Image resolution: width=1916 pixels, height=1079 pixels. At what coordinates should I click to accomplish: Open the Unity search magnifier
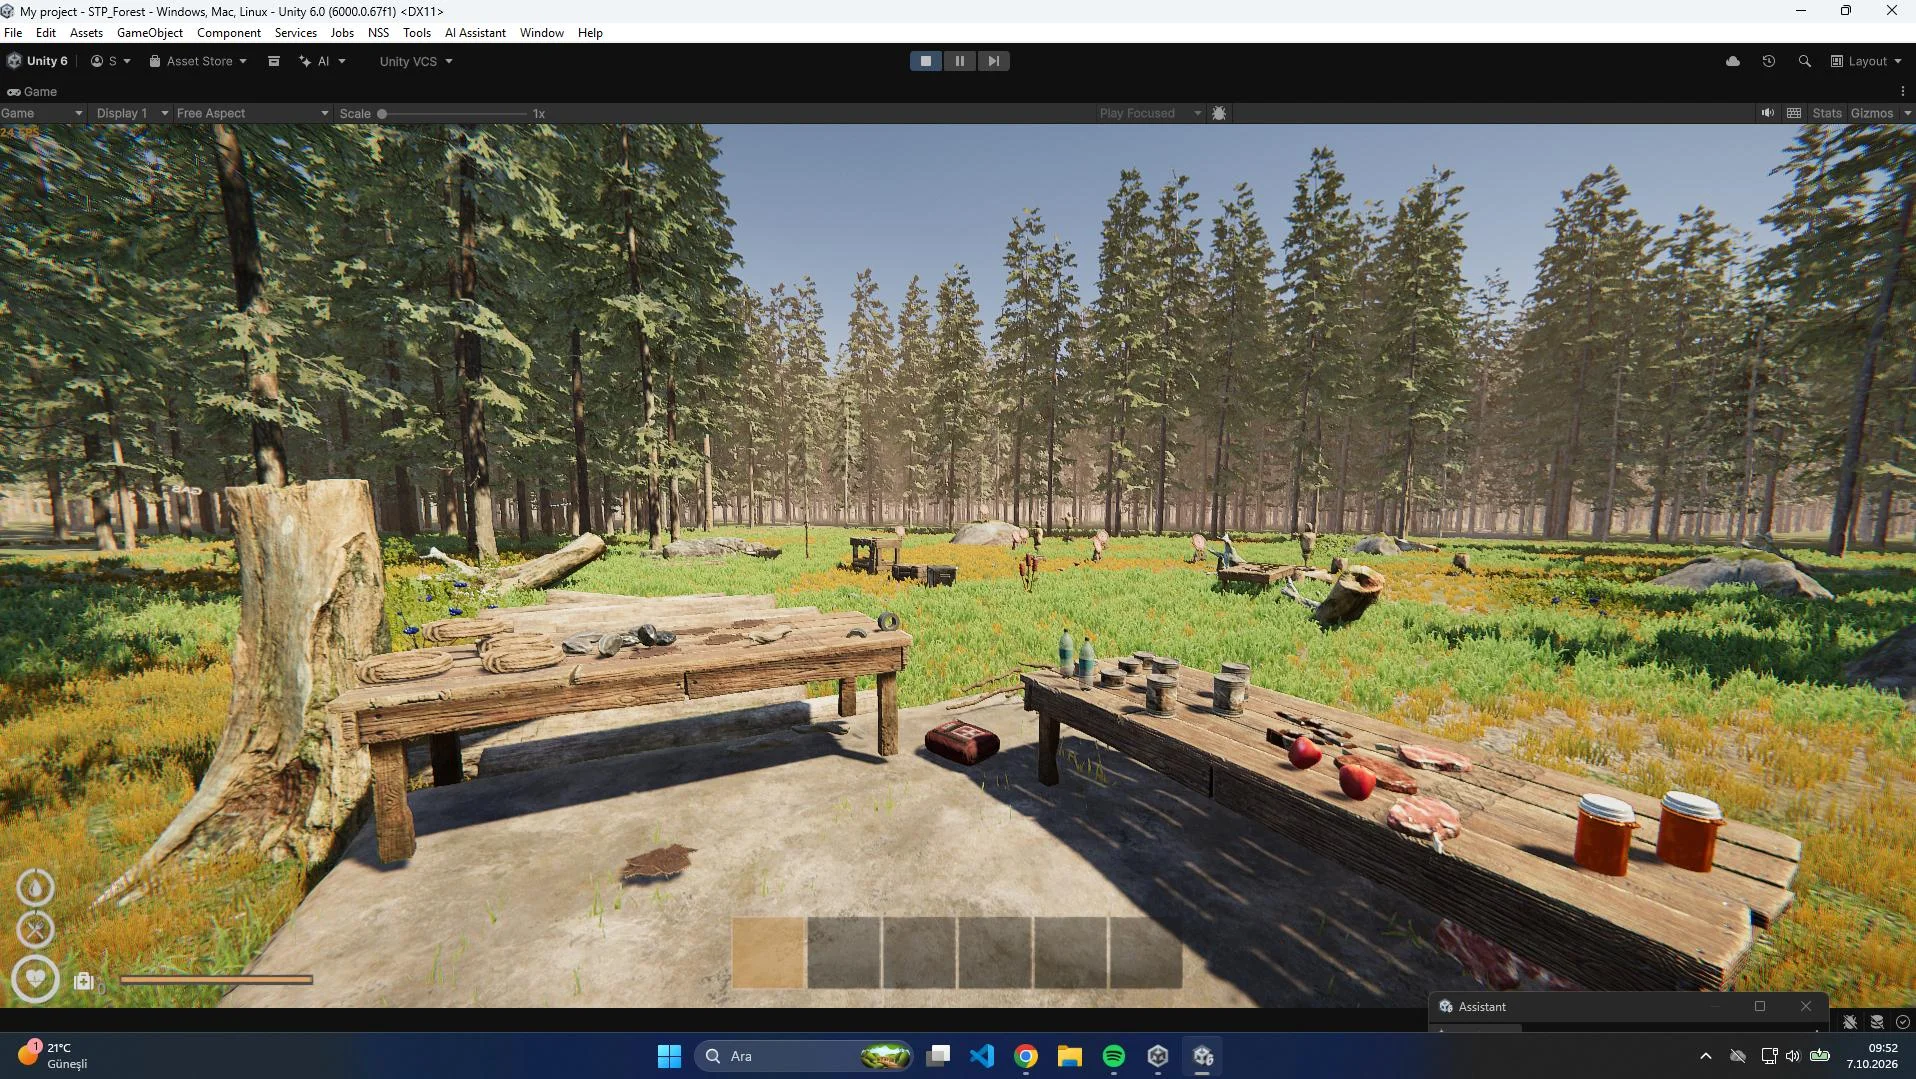tap(1804, 61)
